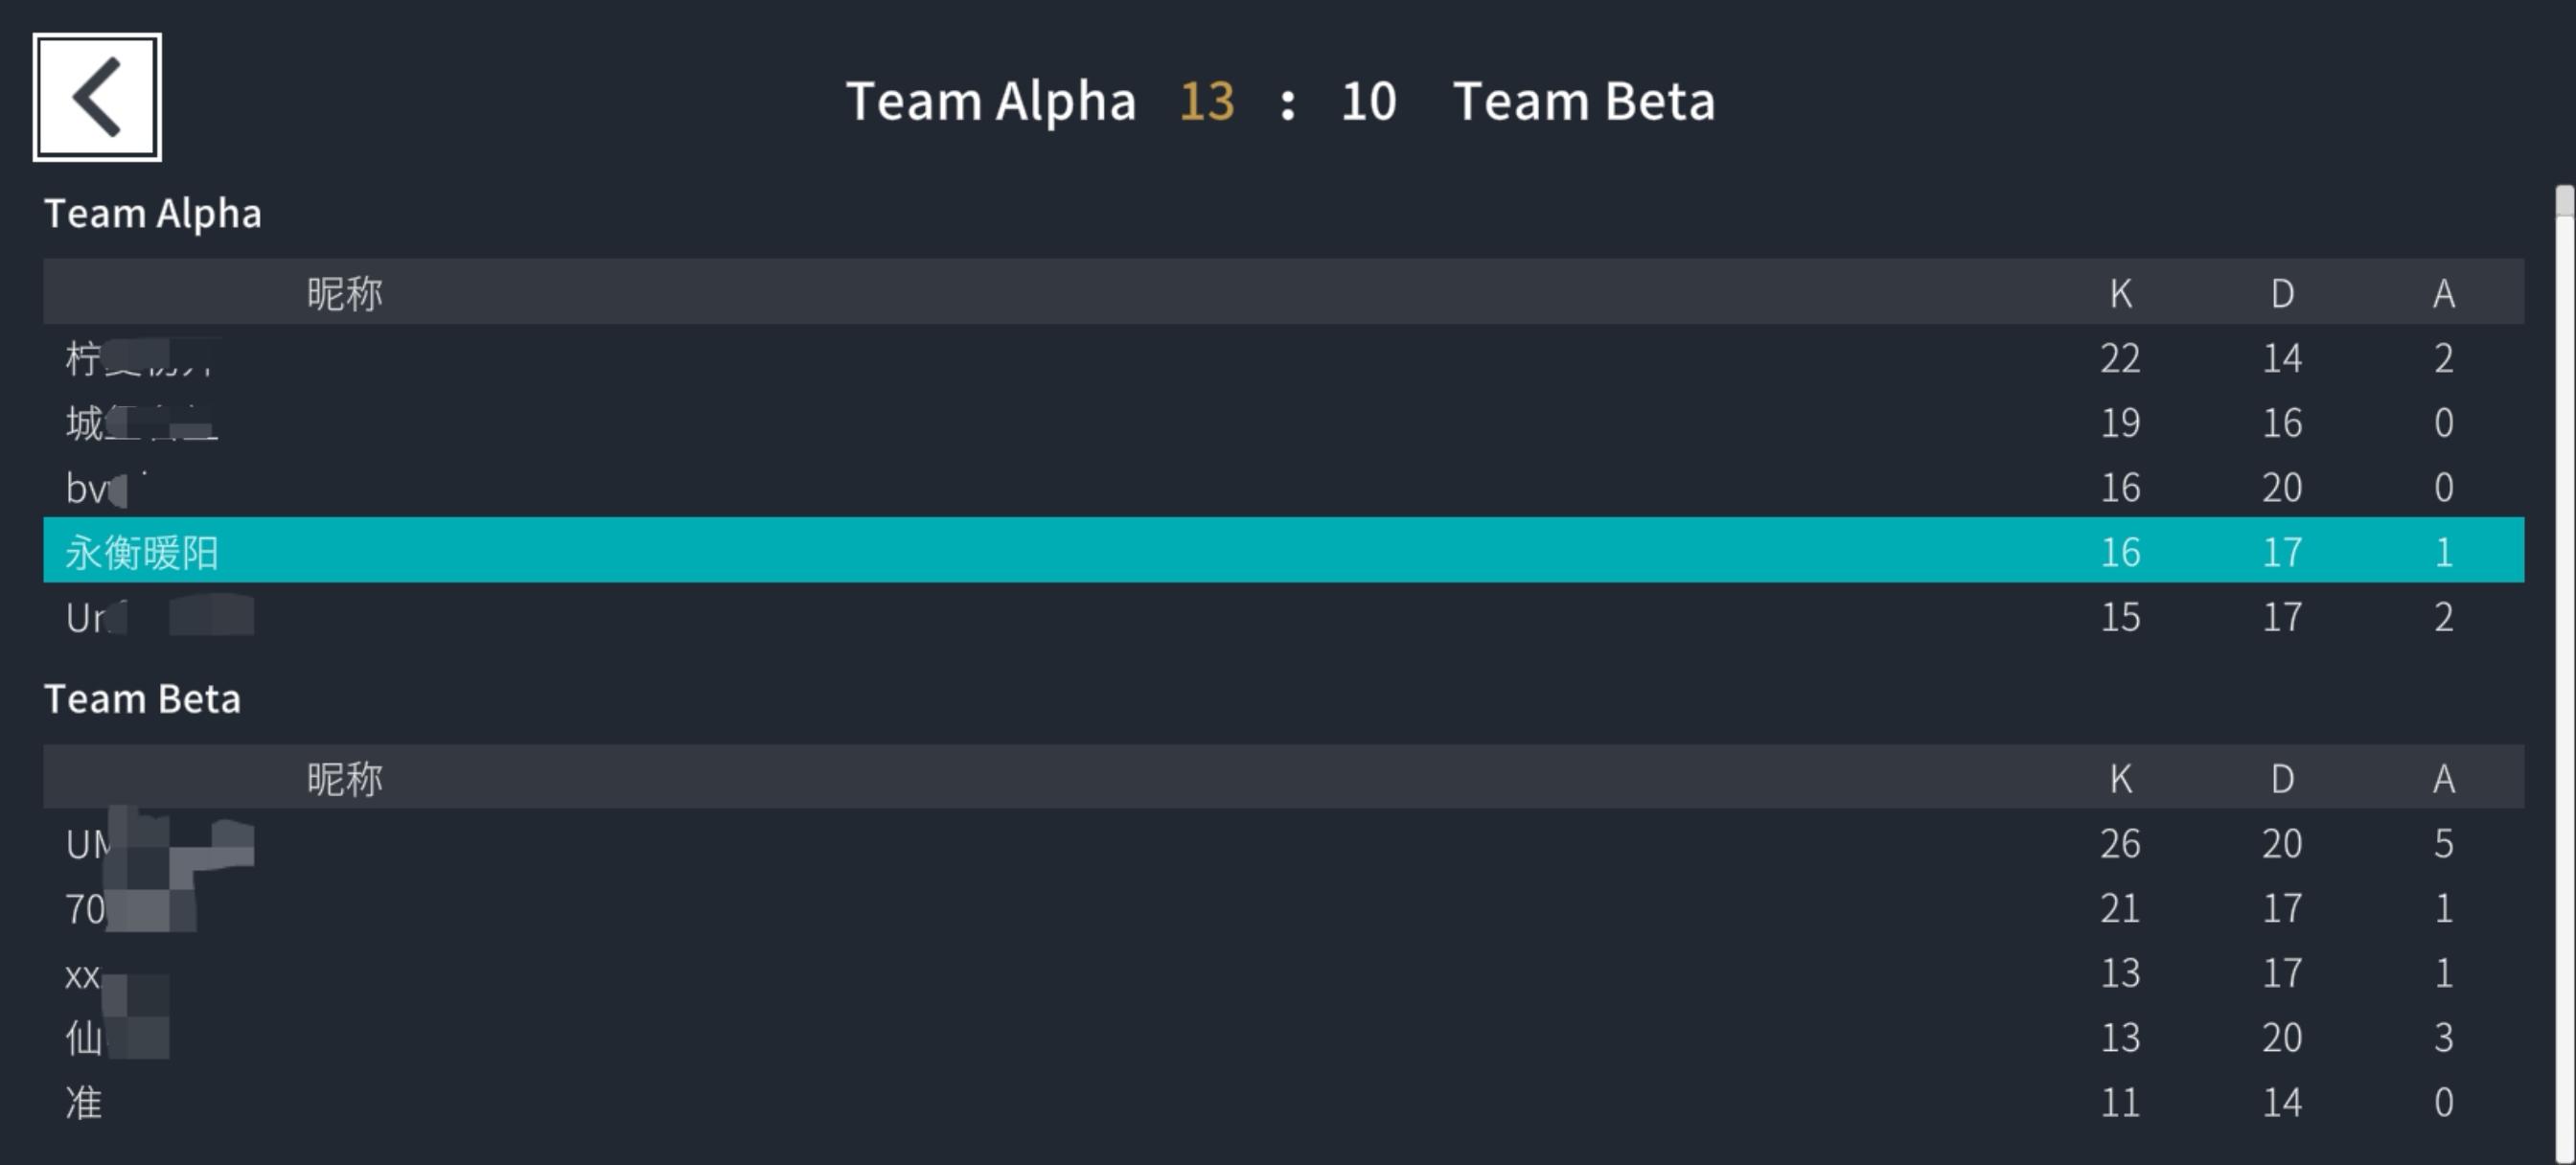2576x1165 pixels.
Task: Sort Team Beta table by K column
Action: [x=2120, y=778]
